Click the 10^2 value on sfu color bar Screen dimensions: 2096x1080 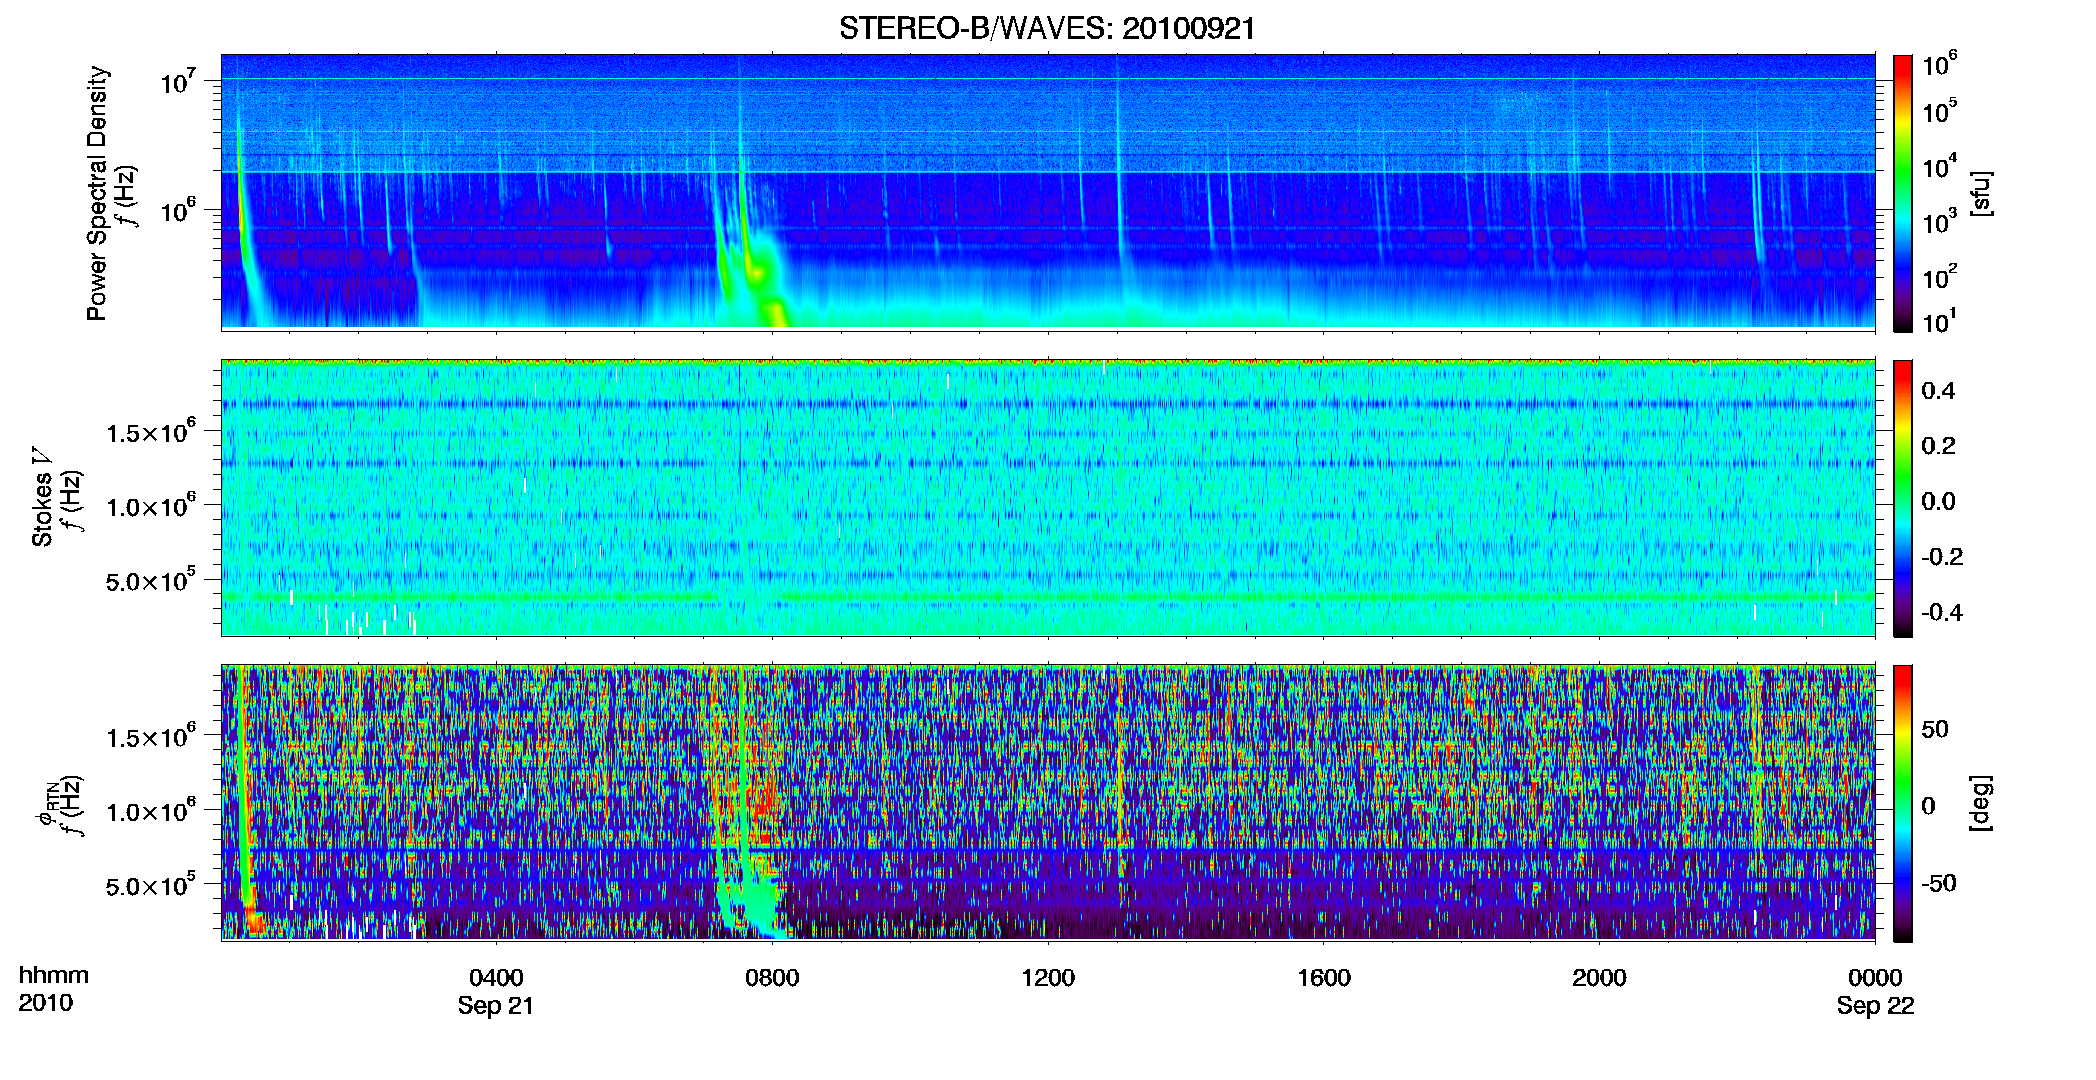(1940, 276)
